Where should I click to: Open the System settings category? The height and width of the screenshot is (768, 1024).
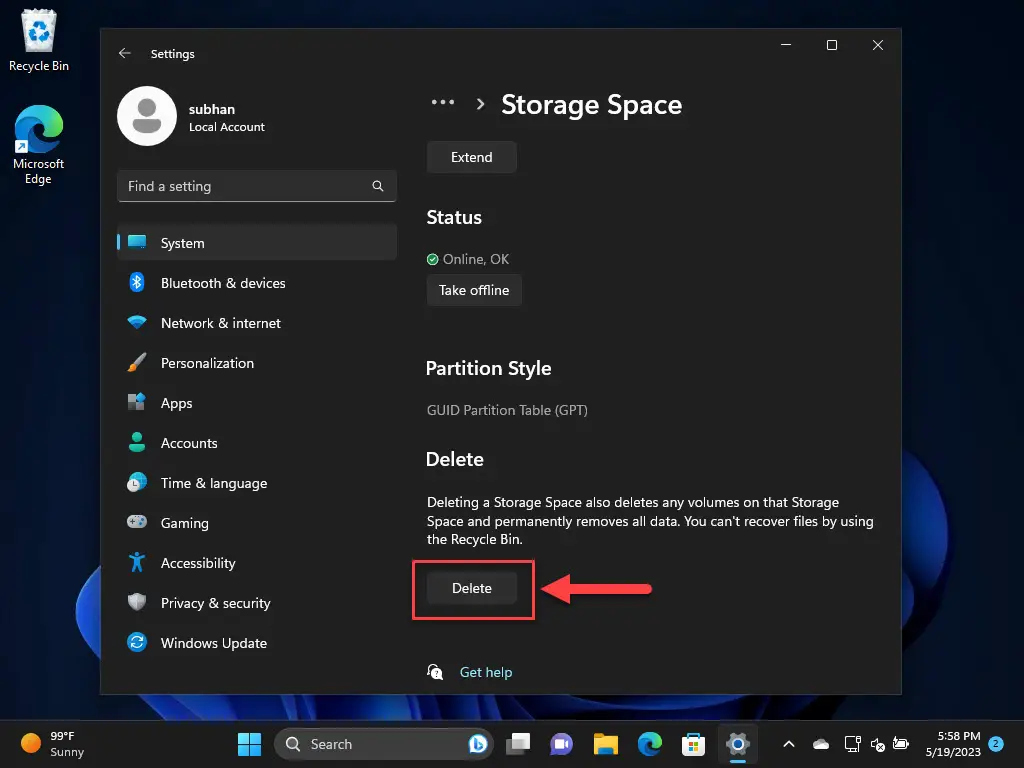[x=257, y=243]
